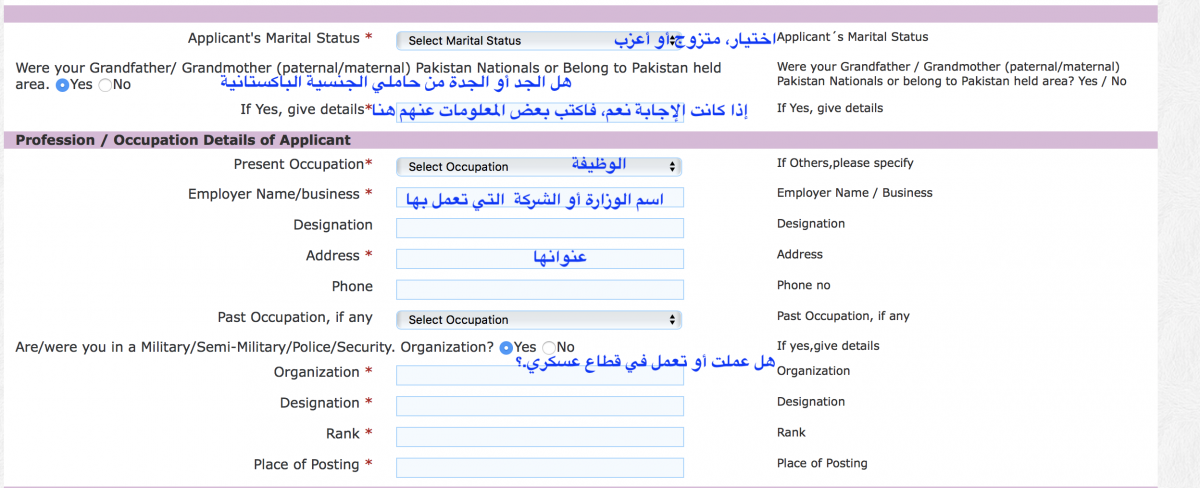The image size is (1200, 488).
Task: Click the Organization input field
Action: (539, 375)
